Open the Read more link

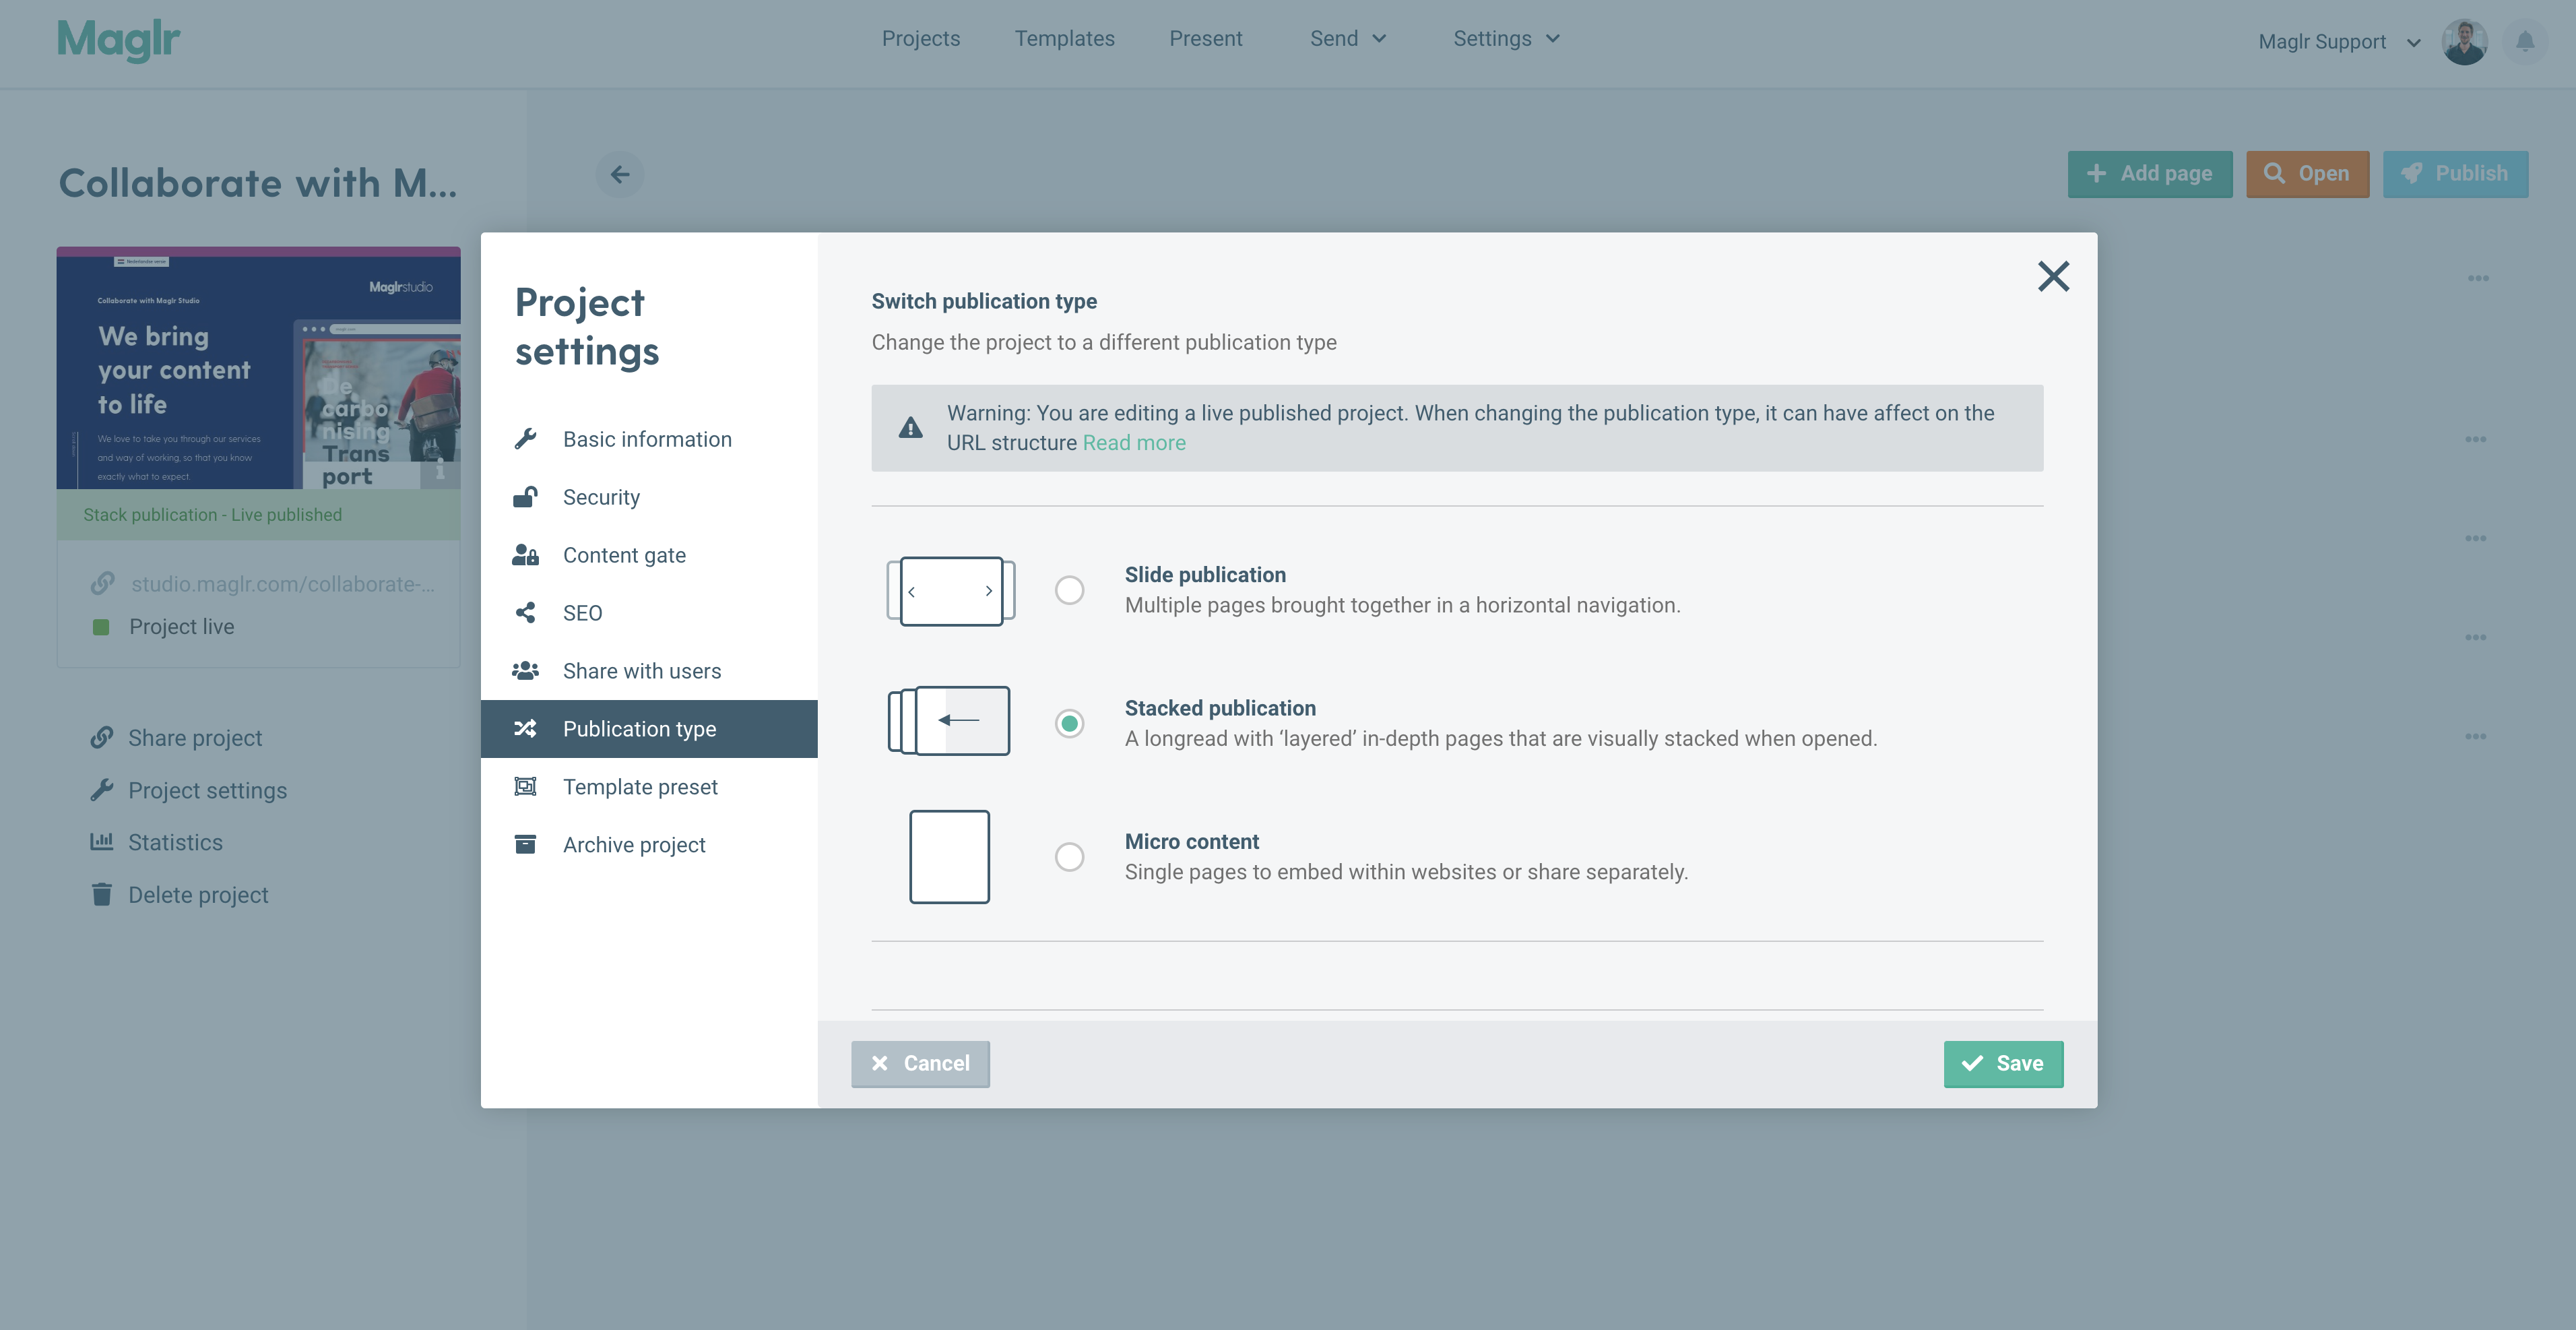(x=1134, y=442)
